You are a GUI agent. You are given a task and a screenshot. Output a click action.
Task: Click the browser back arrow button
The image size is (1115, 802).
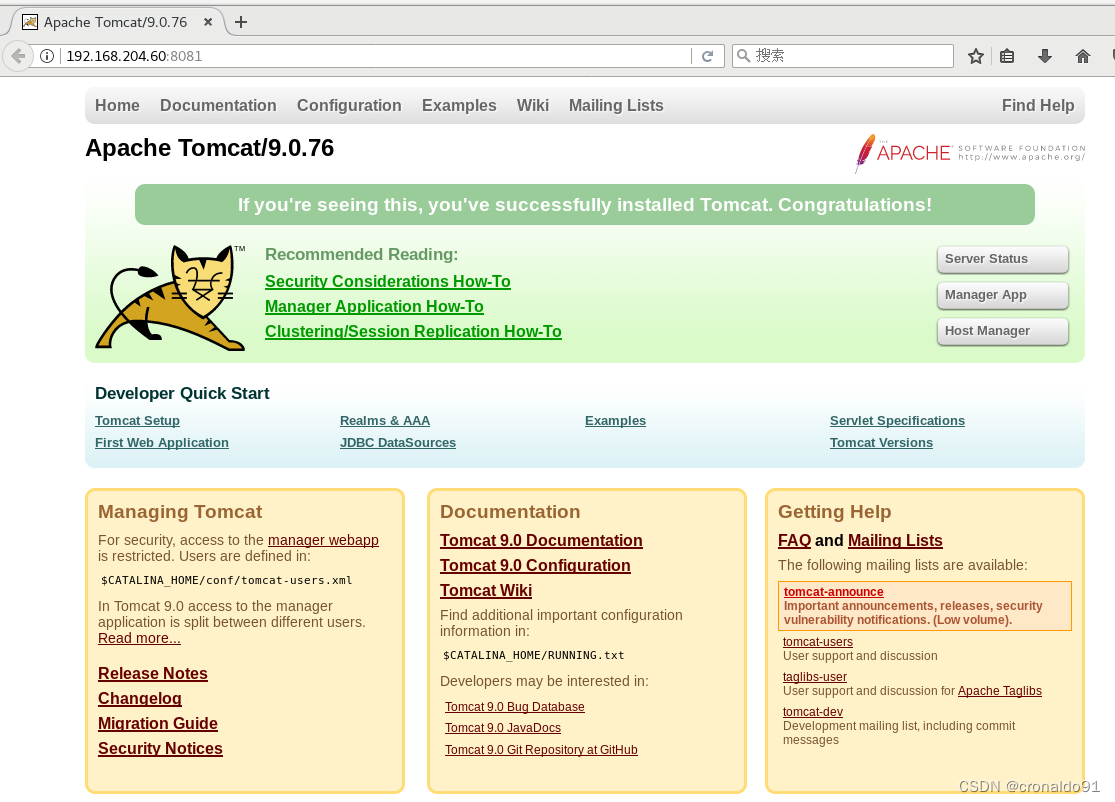click(18, 55)
